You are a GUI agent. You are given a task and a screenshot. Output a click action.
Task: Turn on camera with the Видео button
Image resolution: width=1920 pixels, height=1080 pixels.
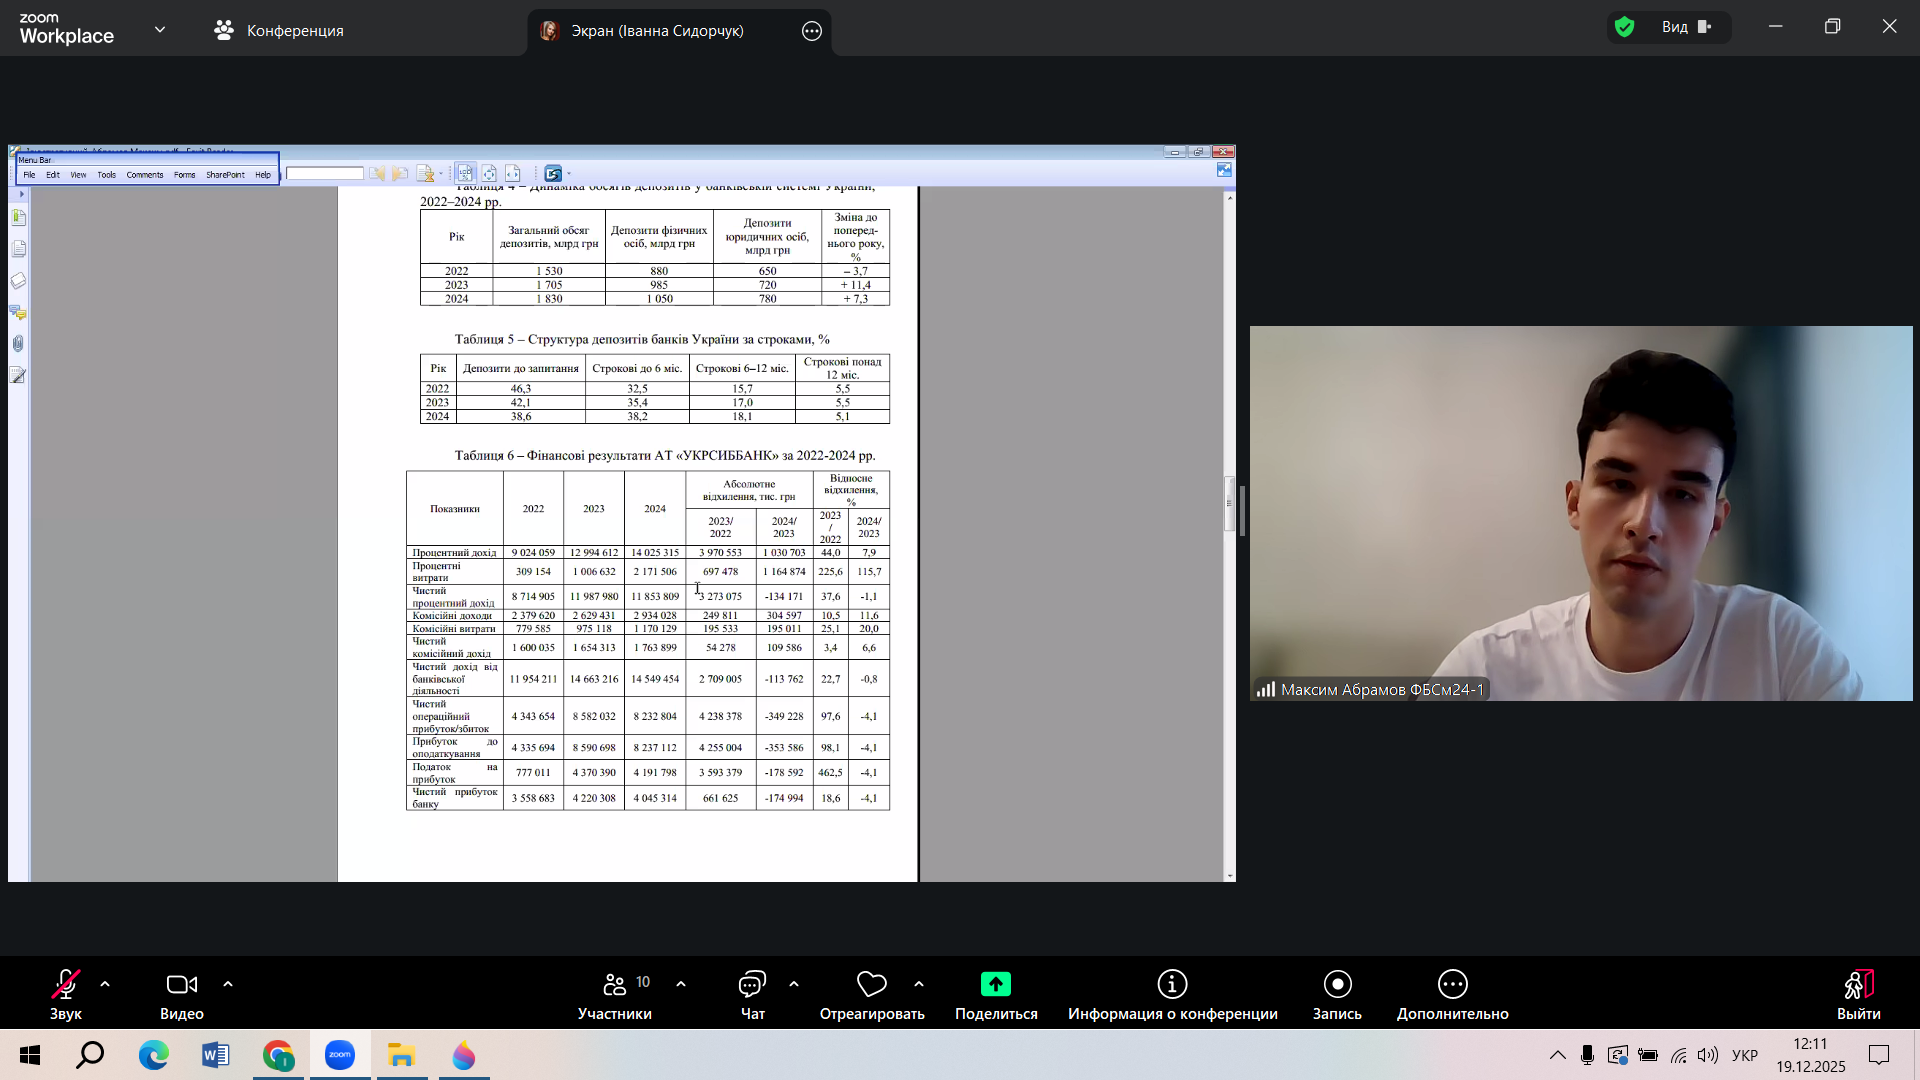click(x=181, y=994)
